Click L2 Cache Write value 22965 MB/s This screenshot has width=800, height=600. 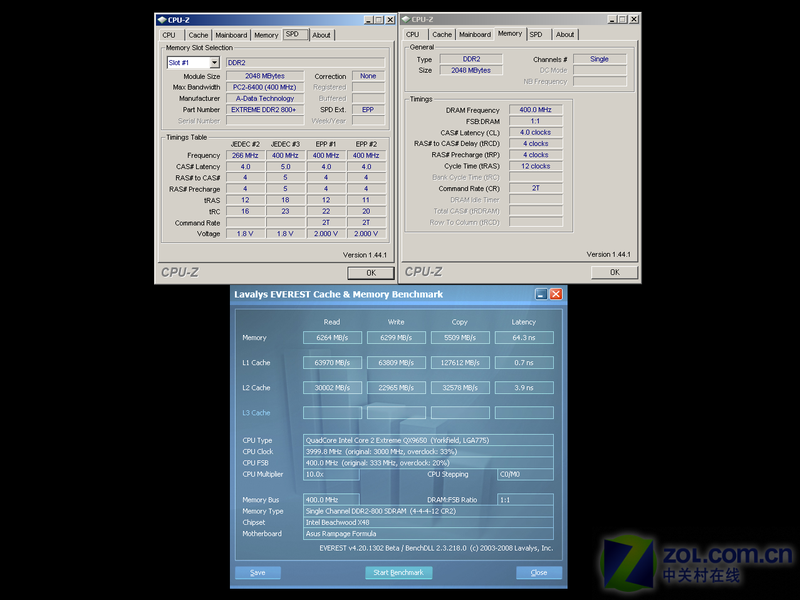[x=396, y=388]
